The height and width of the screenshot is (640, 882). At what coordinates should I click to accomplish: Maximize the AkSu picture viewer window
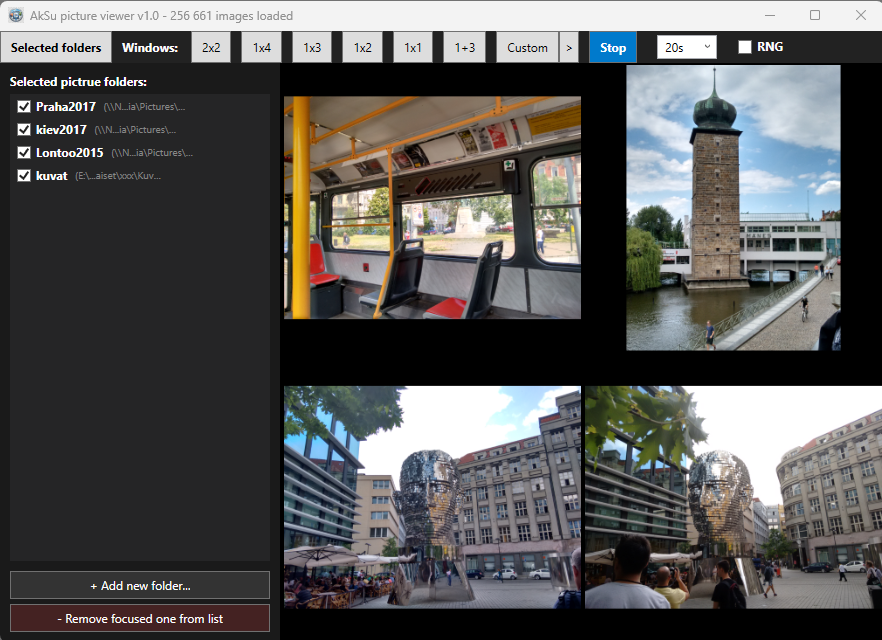(x=814, y=15)
